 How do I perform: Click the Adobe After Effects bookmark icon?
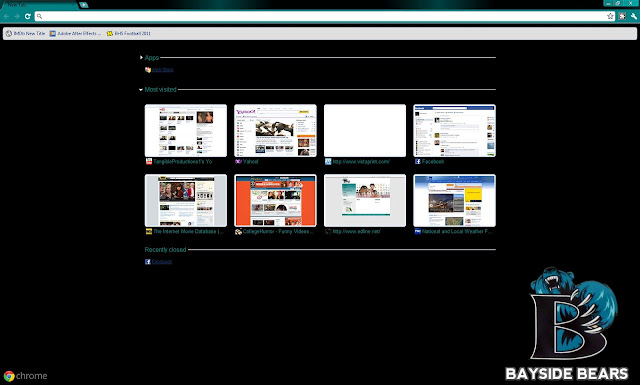click(x=53, y=33)
